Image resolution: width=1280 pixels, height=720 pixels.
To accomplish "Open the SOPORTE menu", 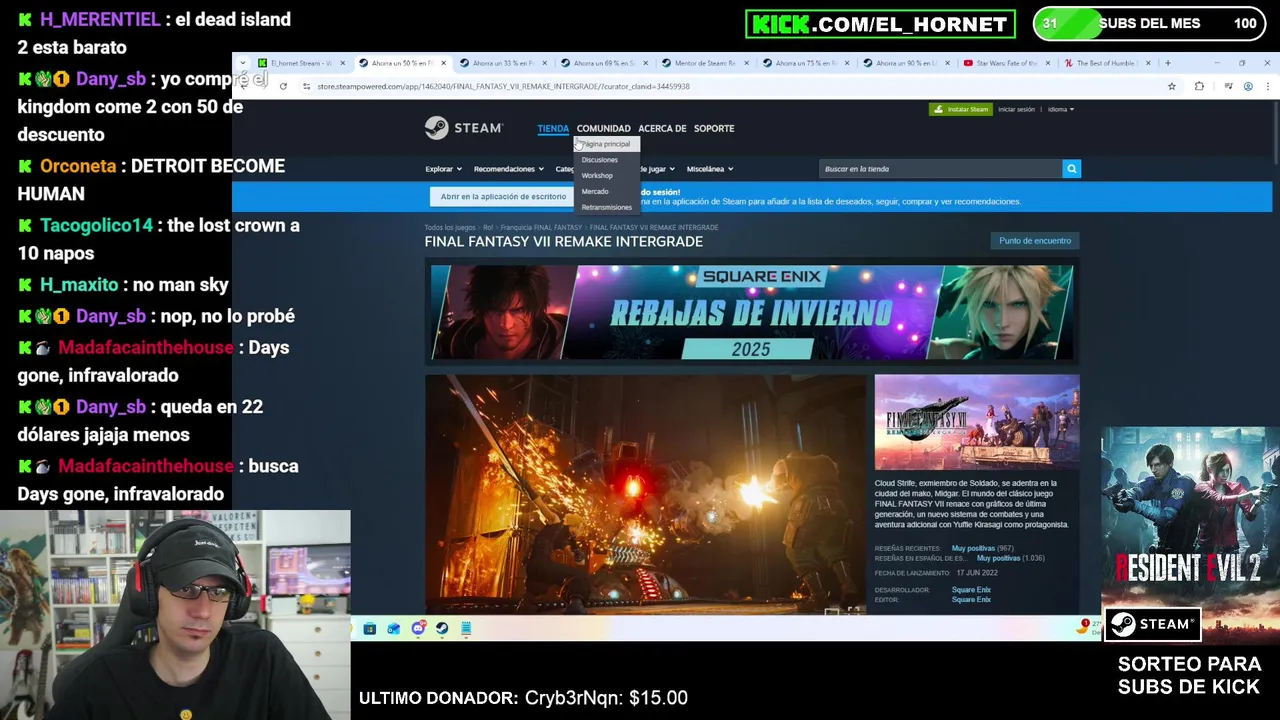I will click(714, 128).
